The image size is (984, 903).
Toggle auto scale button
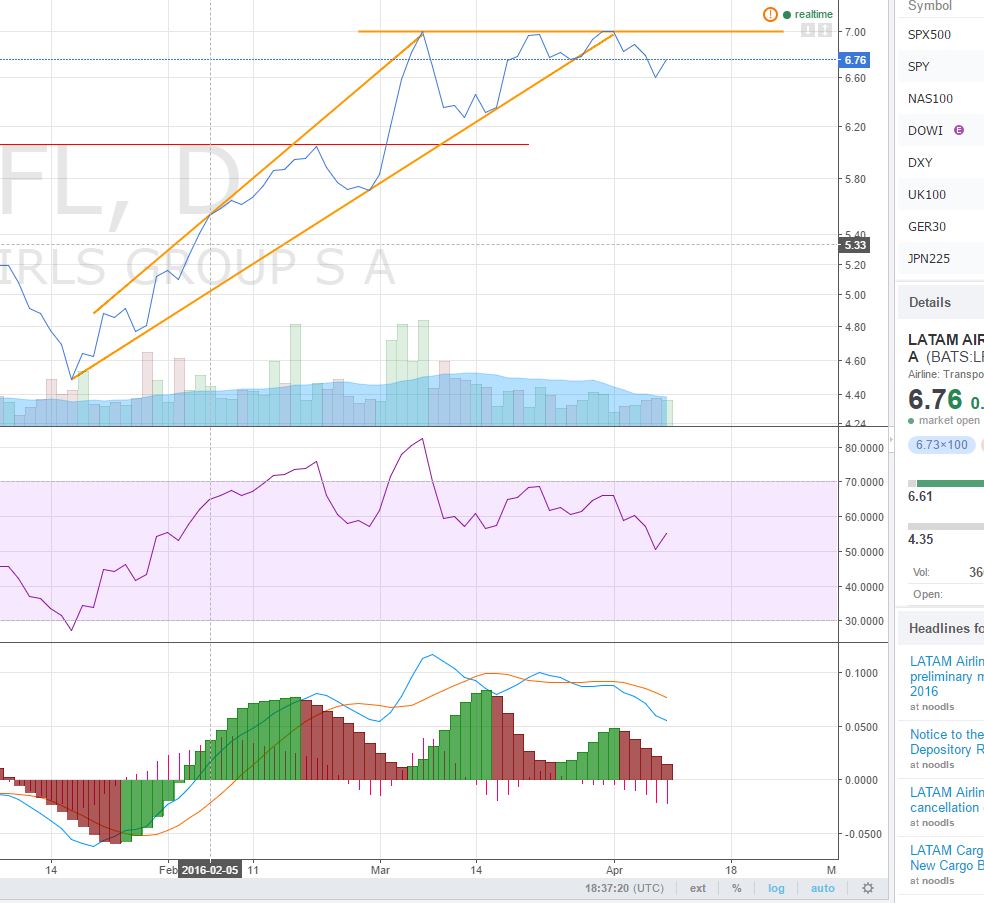click(x=823, y=888)
